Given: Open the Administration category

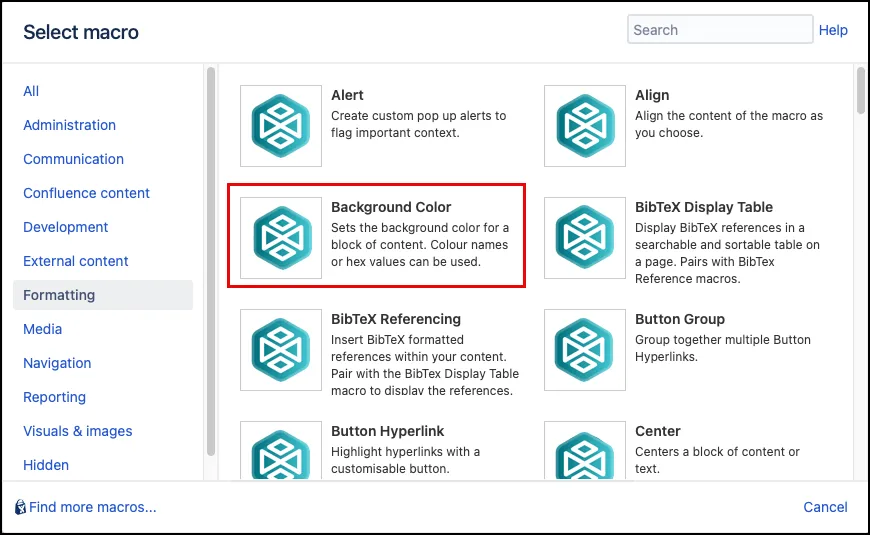Looking at the screenshot, I should (x=69, y=125).
